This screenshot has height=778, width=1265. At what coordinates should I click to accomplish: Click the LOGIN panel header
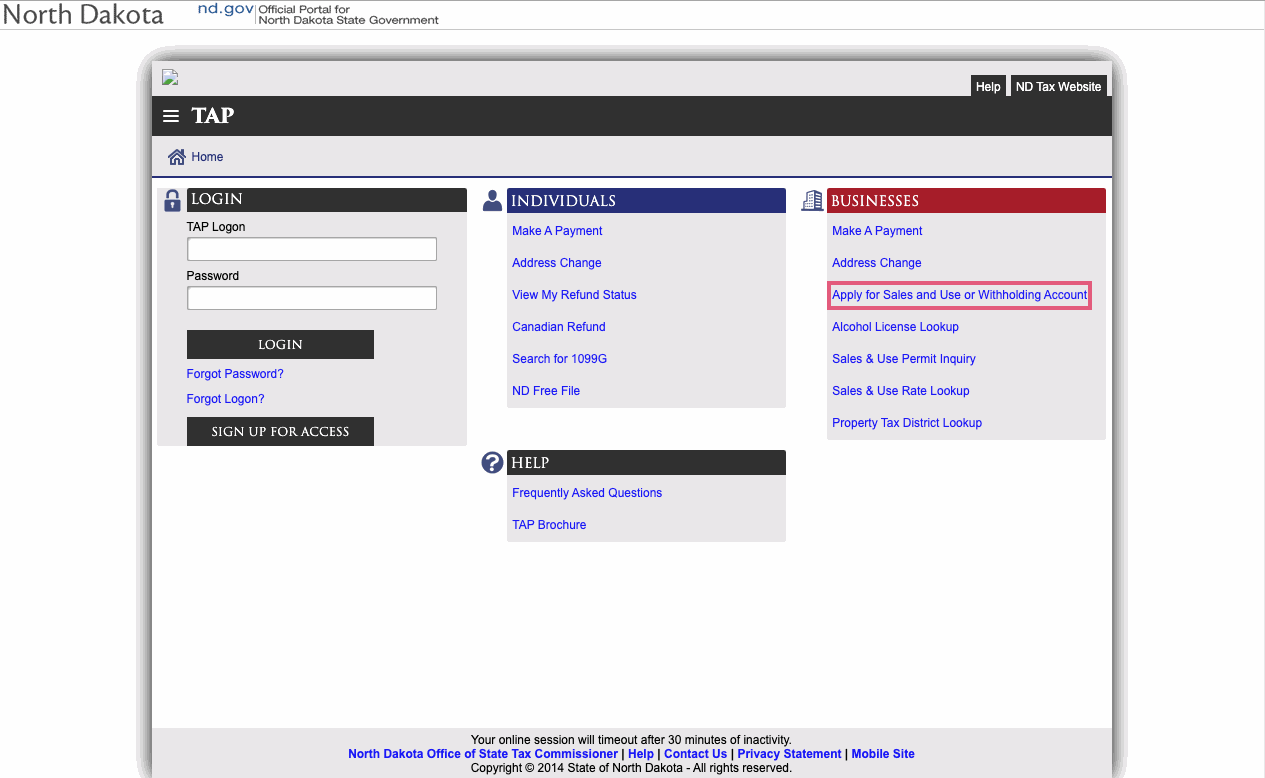(327, 200)
